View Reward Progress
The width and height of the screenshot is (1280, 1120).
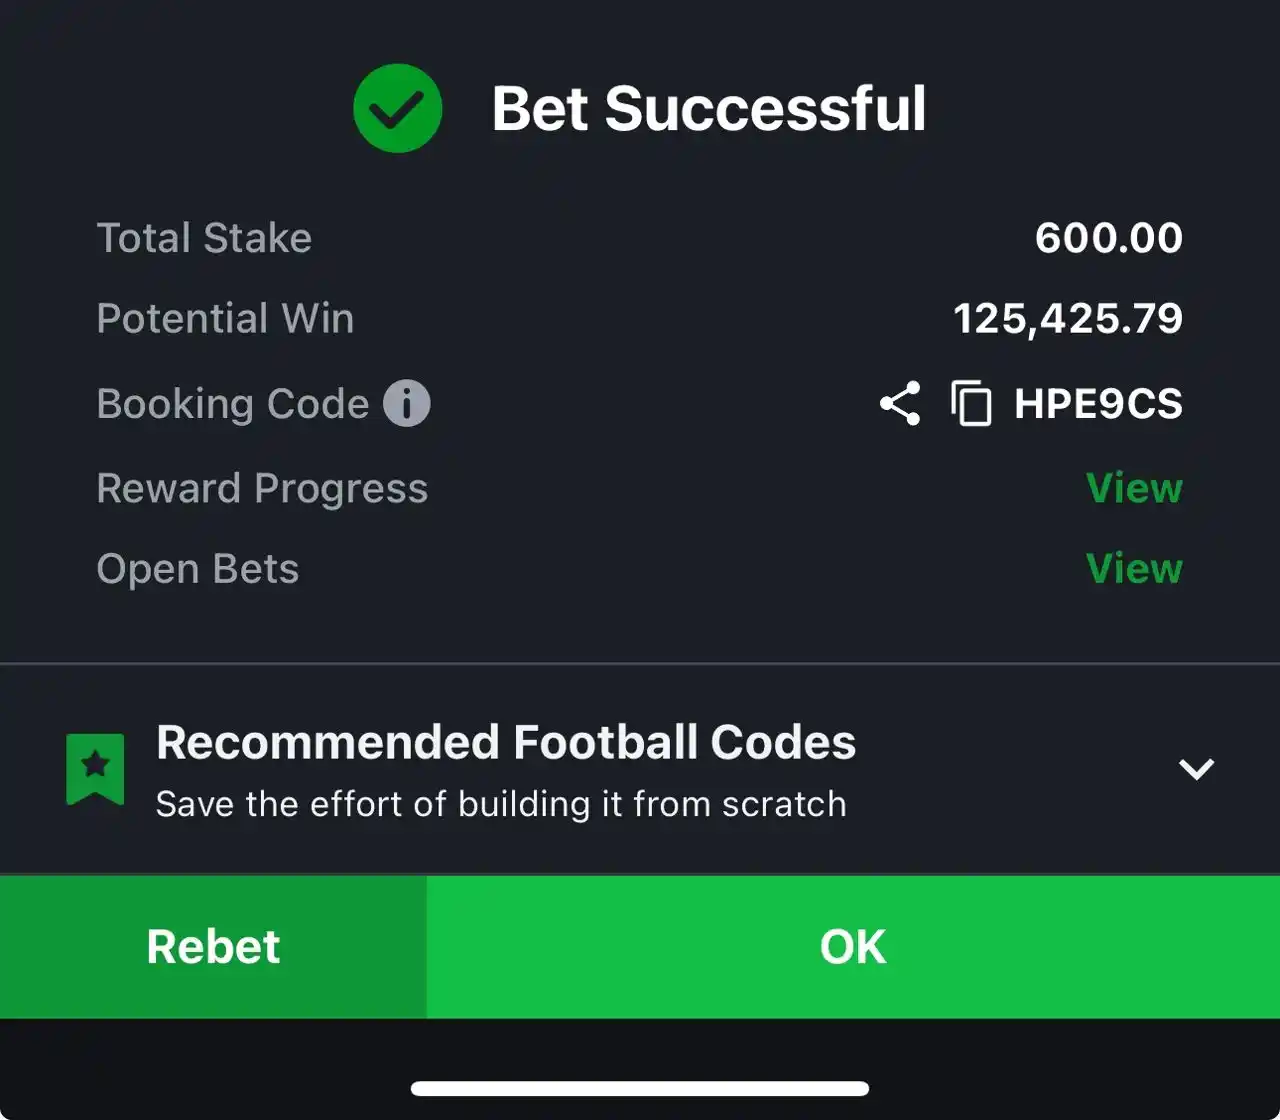1134,488
